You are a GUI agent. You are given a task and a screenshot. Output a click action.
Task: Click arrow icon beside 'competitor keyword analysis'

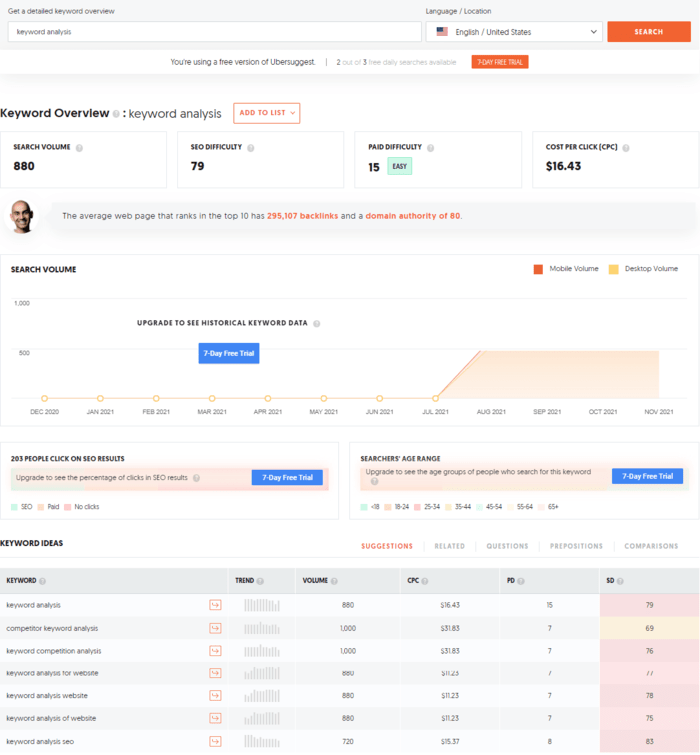(215, 628)
